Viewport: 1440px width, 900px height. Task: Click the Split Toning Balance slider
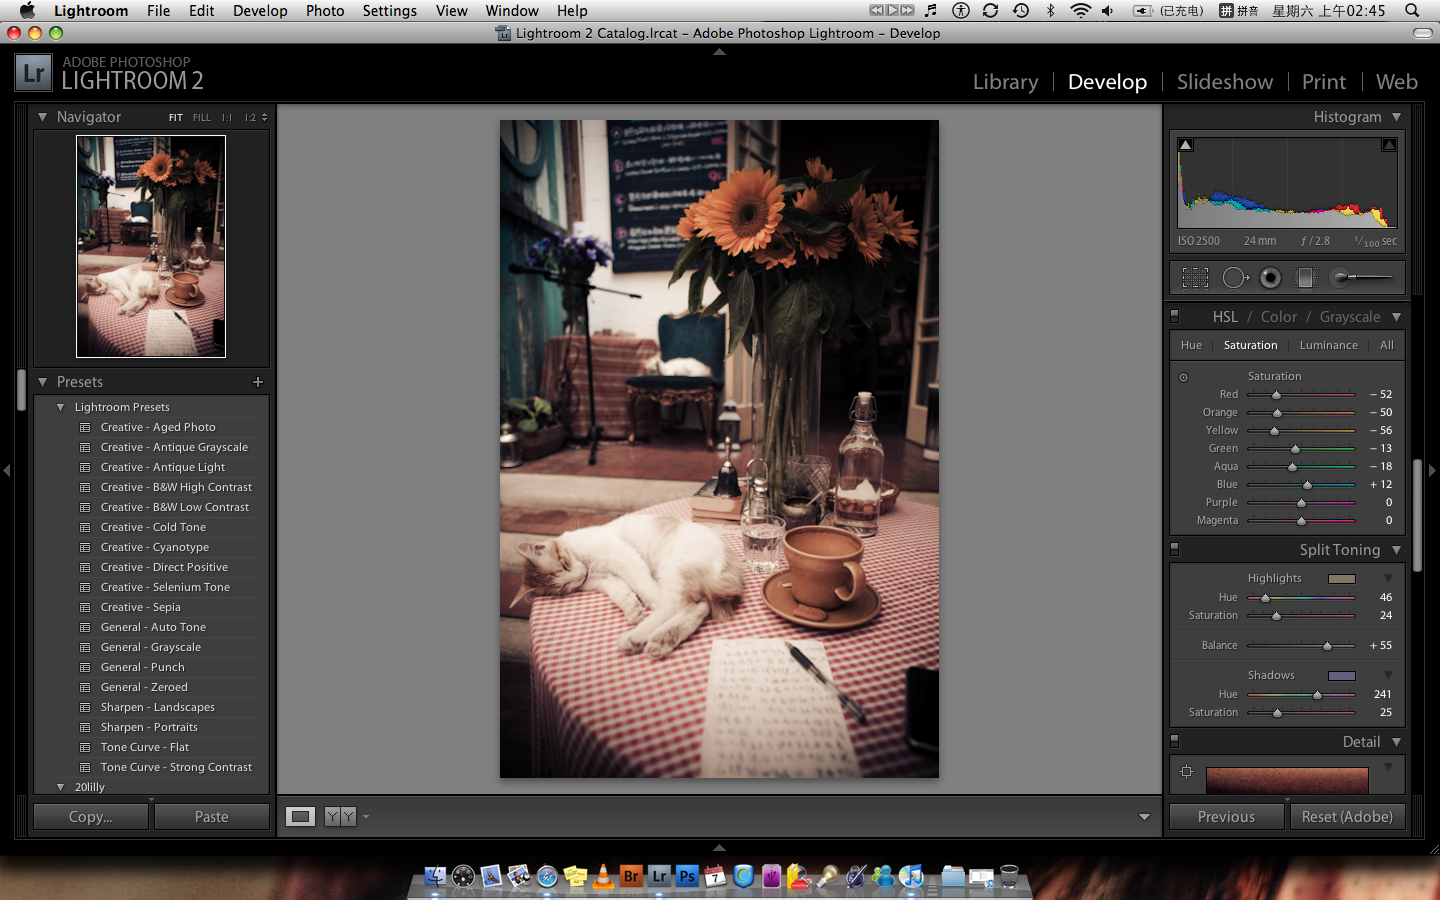(1301, 646)
